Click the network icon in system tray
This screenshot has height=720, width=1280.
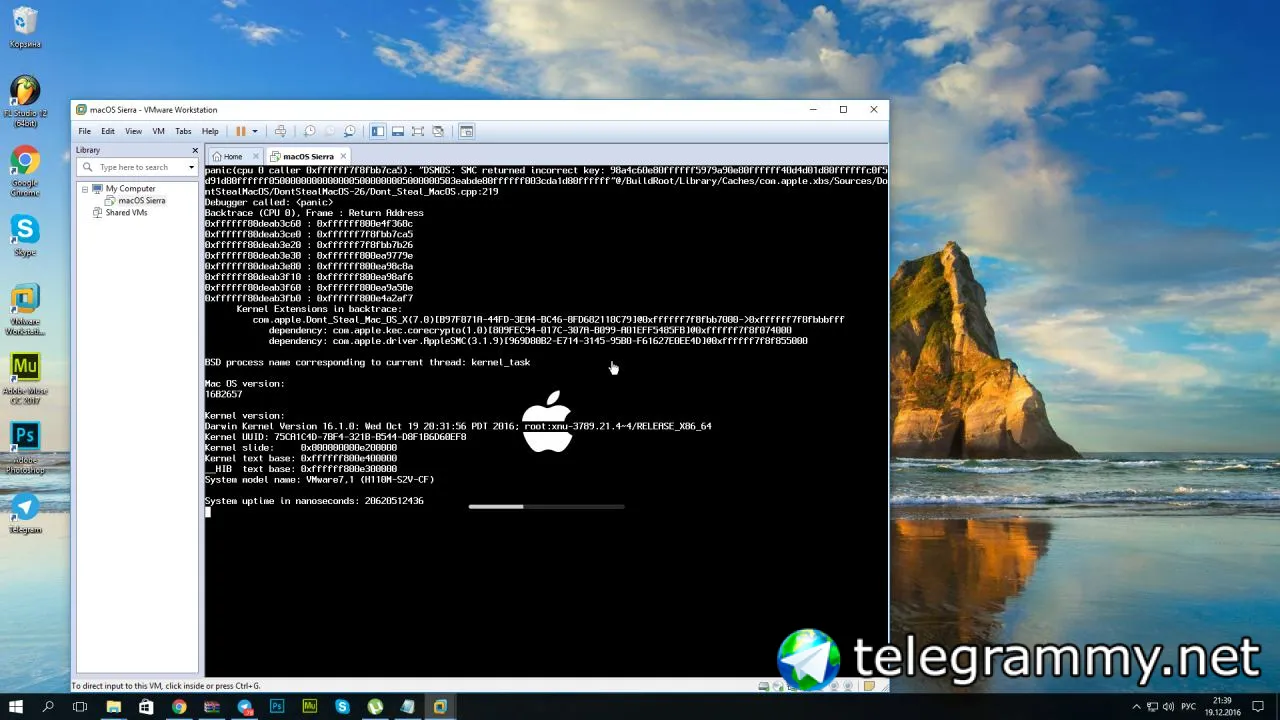click(1153, 707)
